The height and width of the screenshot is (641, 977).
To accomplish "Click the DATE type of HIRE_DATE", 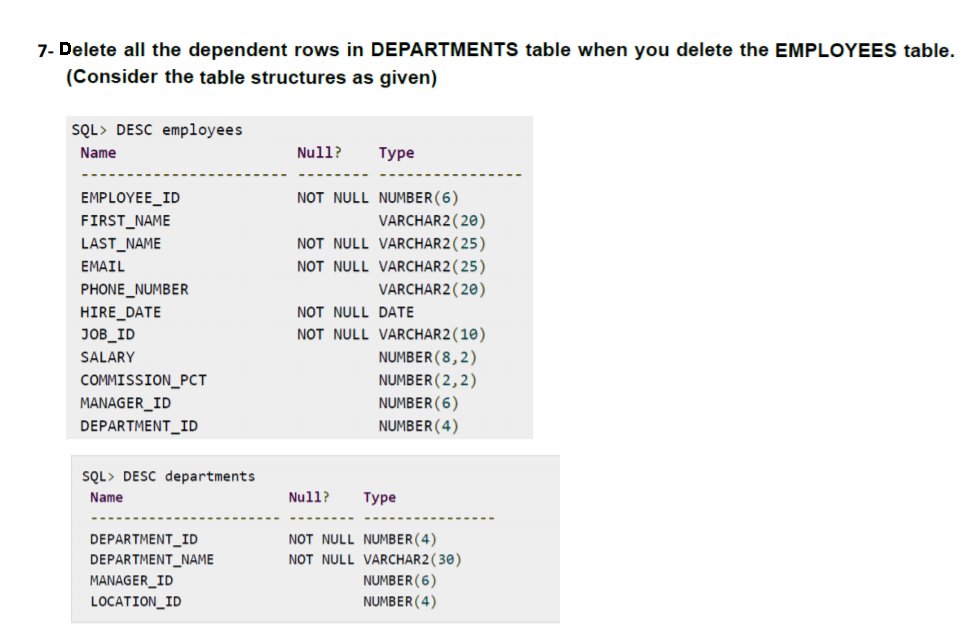I will pos(396,312).
